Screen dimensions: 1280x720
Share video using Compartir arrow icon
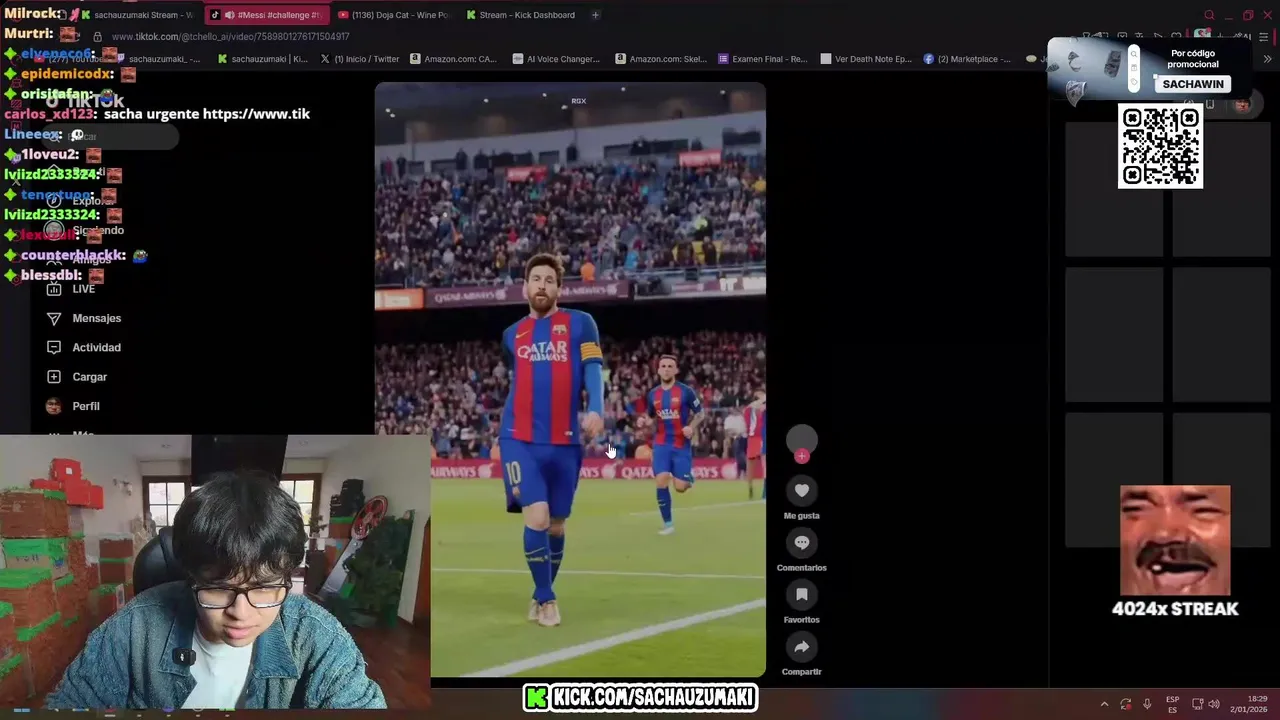(x=801, y=646)
